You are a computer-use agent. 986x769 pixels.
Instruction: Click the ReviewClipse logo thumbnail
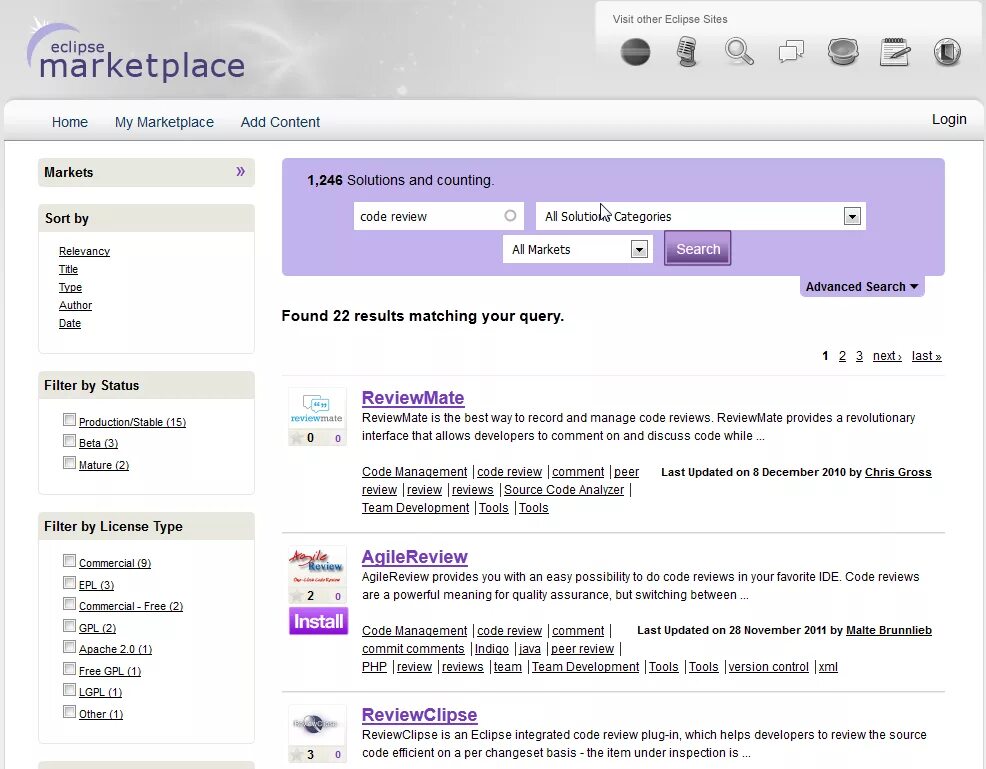click(317, 725)
